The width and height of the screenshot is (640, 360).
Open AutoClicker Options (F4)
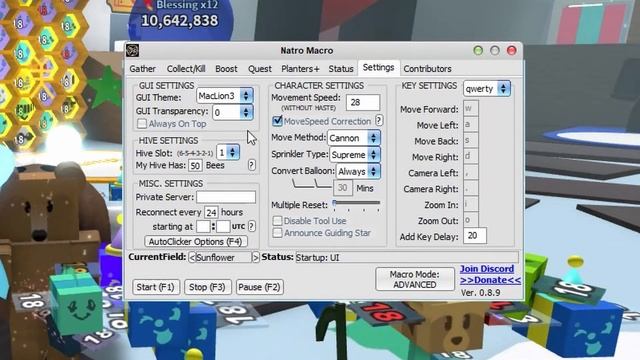click(x=196, y=242)
